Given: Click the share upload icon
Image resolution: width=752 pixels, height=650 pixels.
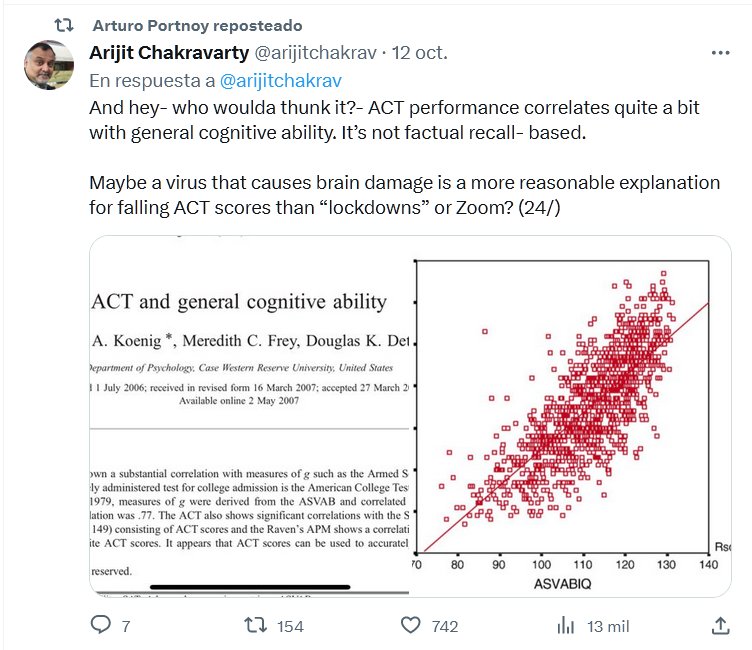Looking at the screenshot, I should 720,625.
